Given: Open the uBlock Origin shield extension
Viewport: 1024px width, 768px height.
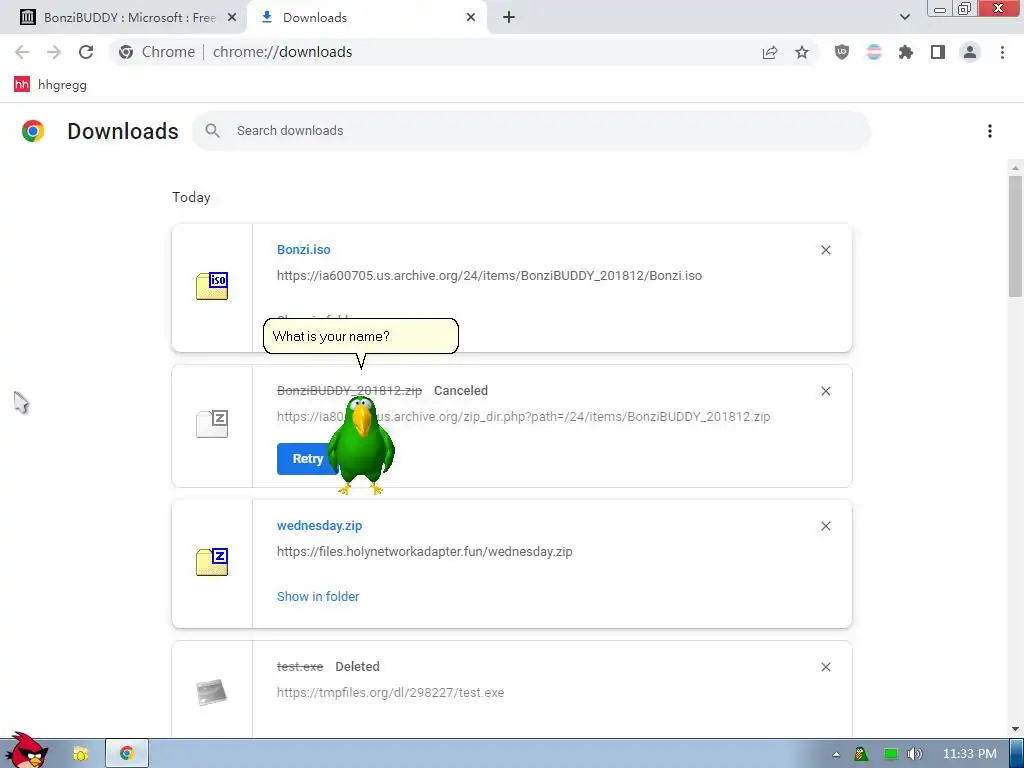Looking at the screenshot, I should [x=842, y=52].
